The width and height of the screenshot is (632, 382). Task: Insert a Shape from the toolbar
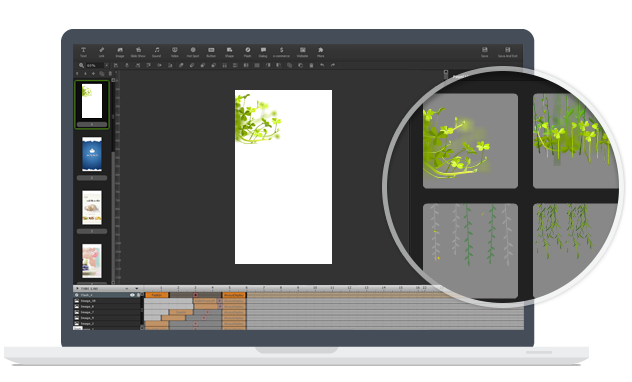(x=229, y=52)
